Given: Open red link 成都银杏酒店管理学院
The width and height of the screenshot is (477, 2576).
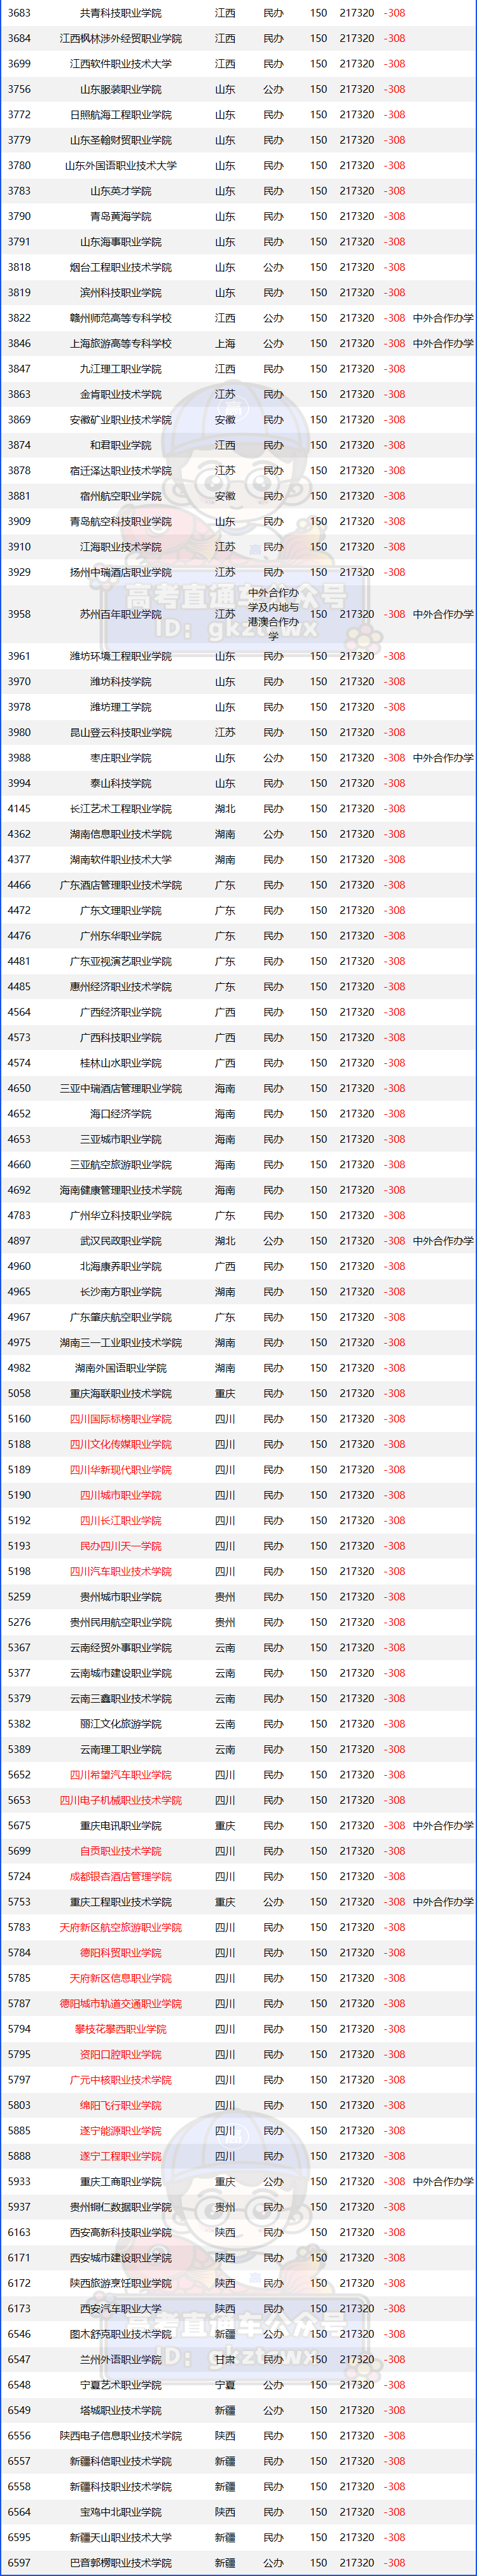Looking at the screenshot, I should [120, 1876].
